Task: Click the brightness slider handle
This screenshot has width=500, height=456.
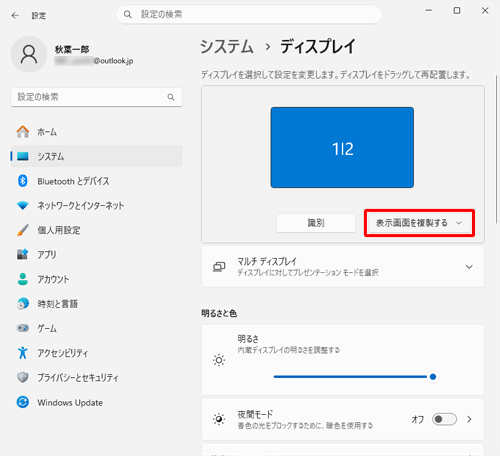Action: click(x=433, y=377)
